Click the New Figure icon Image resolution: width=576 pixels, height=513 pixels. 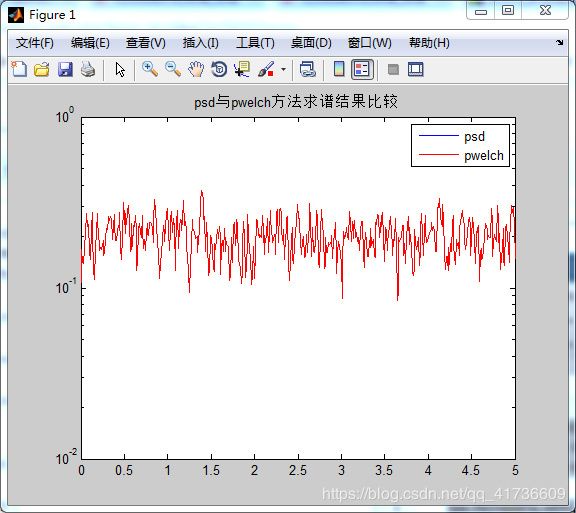19,69
